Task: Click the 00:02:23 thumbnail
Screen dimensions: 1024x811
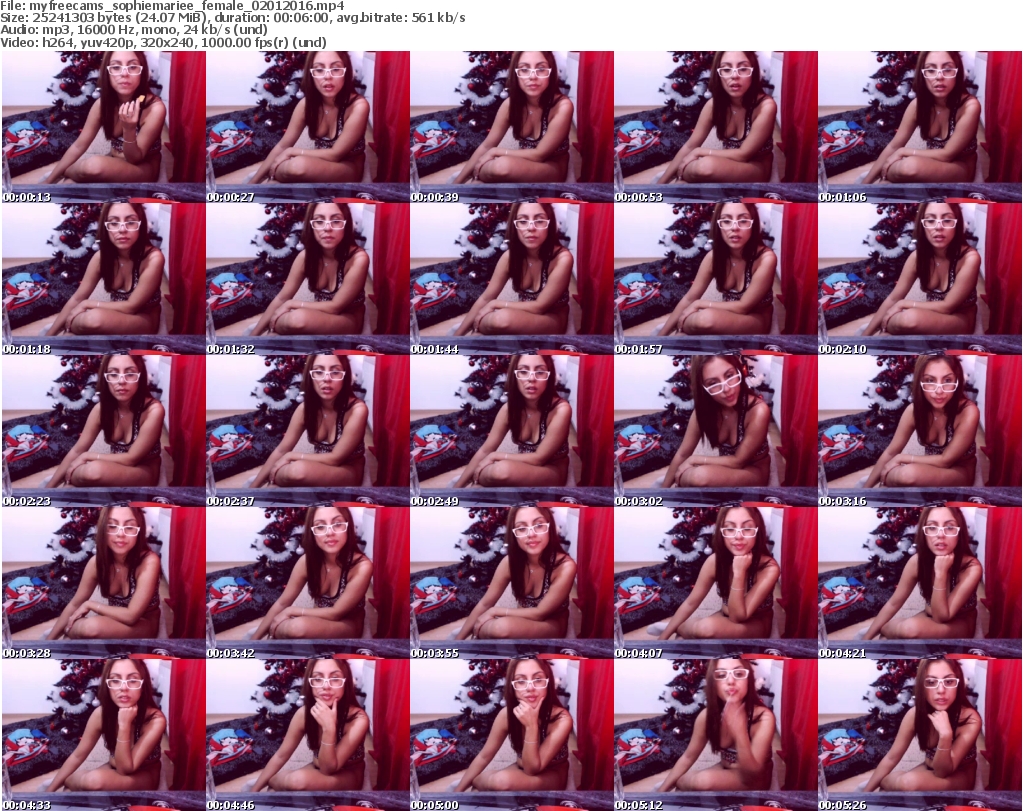Action: (104, 432)
